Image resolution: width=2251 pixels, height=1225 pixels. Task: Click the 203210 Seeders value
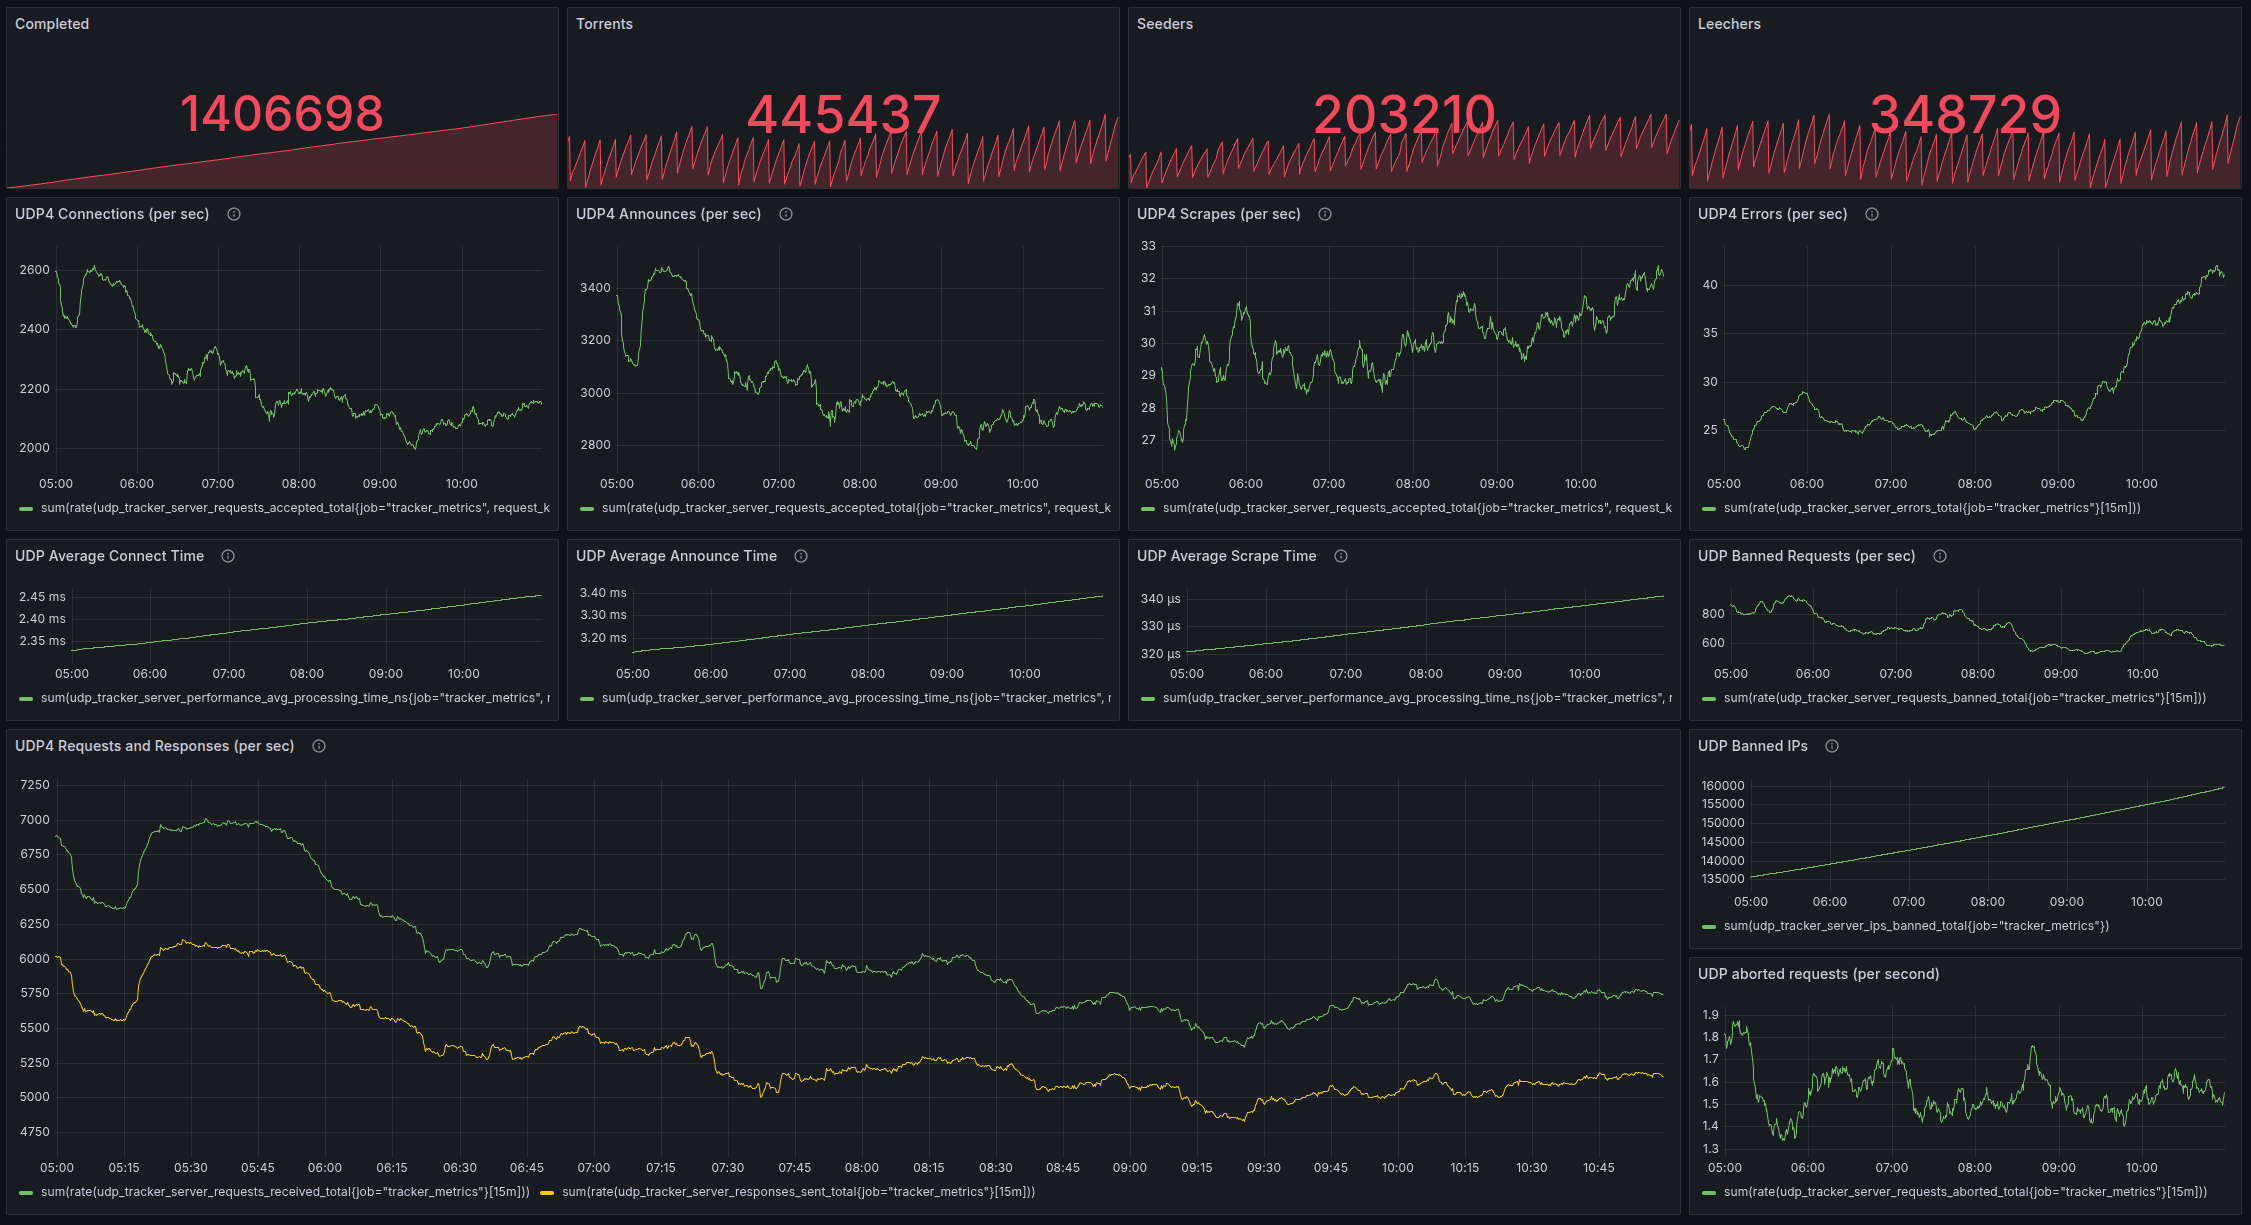tap(1404, 115)
